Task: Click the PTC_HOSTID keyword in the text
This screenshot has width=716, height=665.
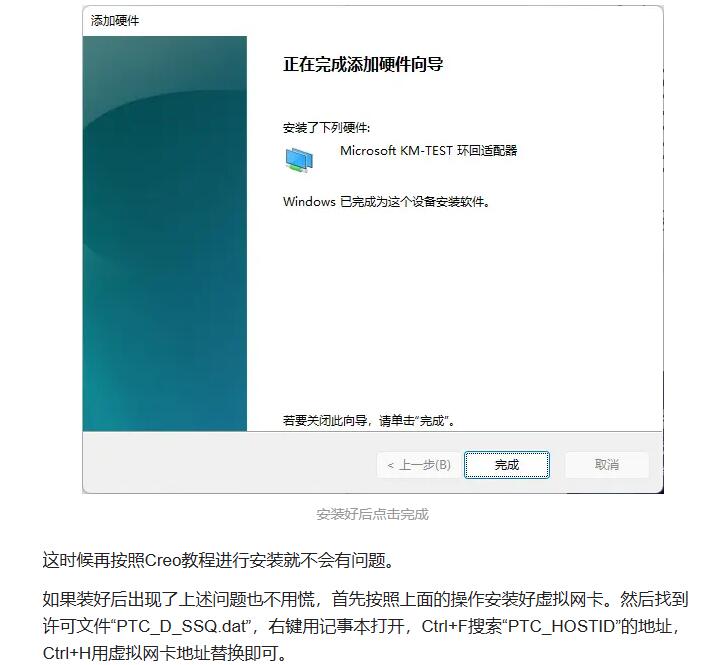Action: (561, 626)
